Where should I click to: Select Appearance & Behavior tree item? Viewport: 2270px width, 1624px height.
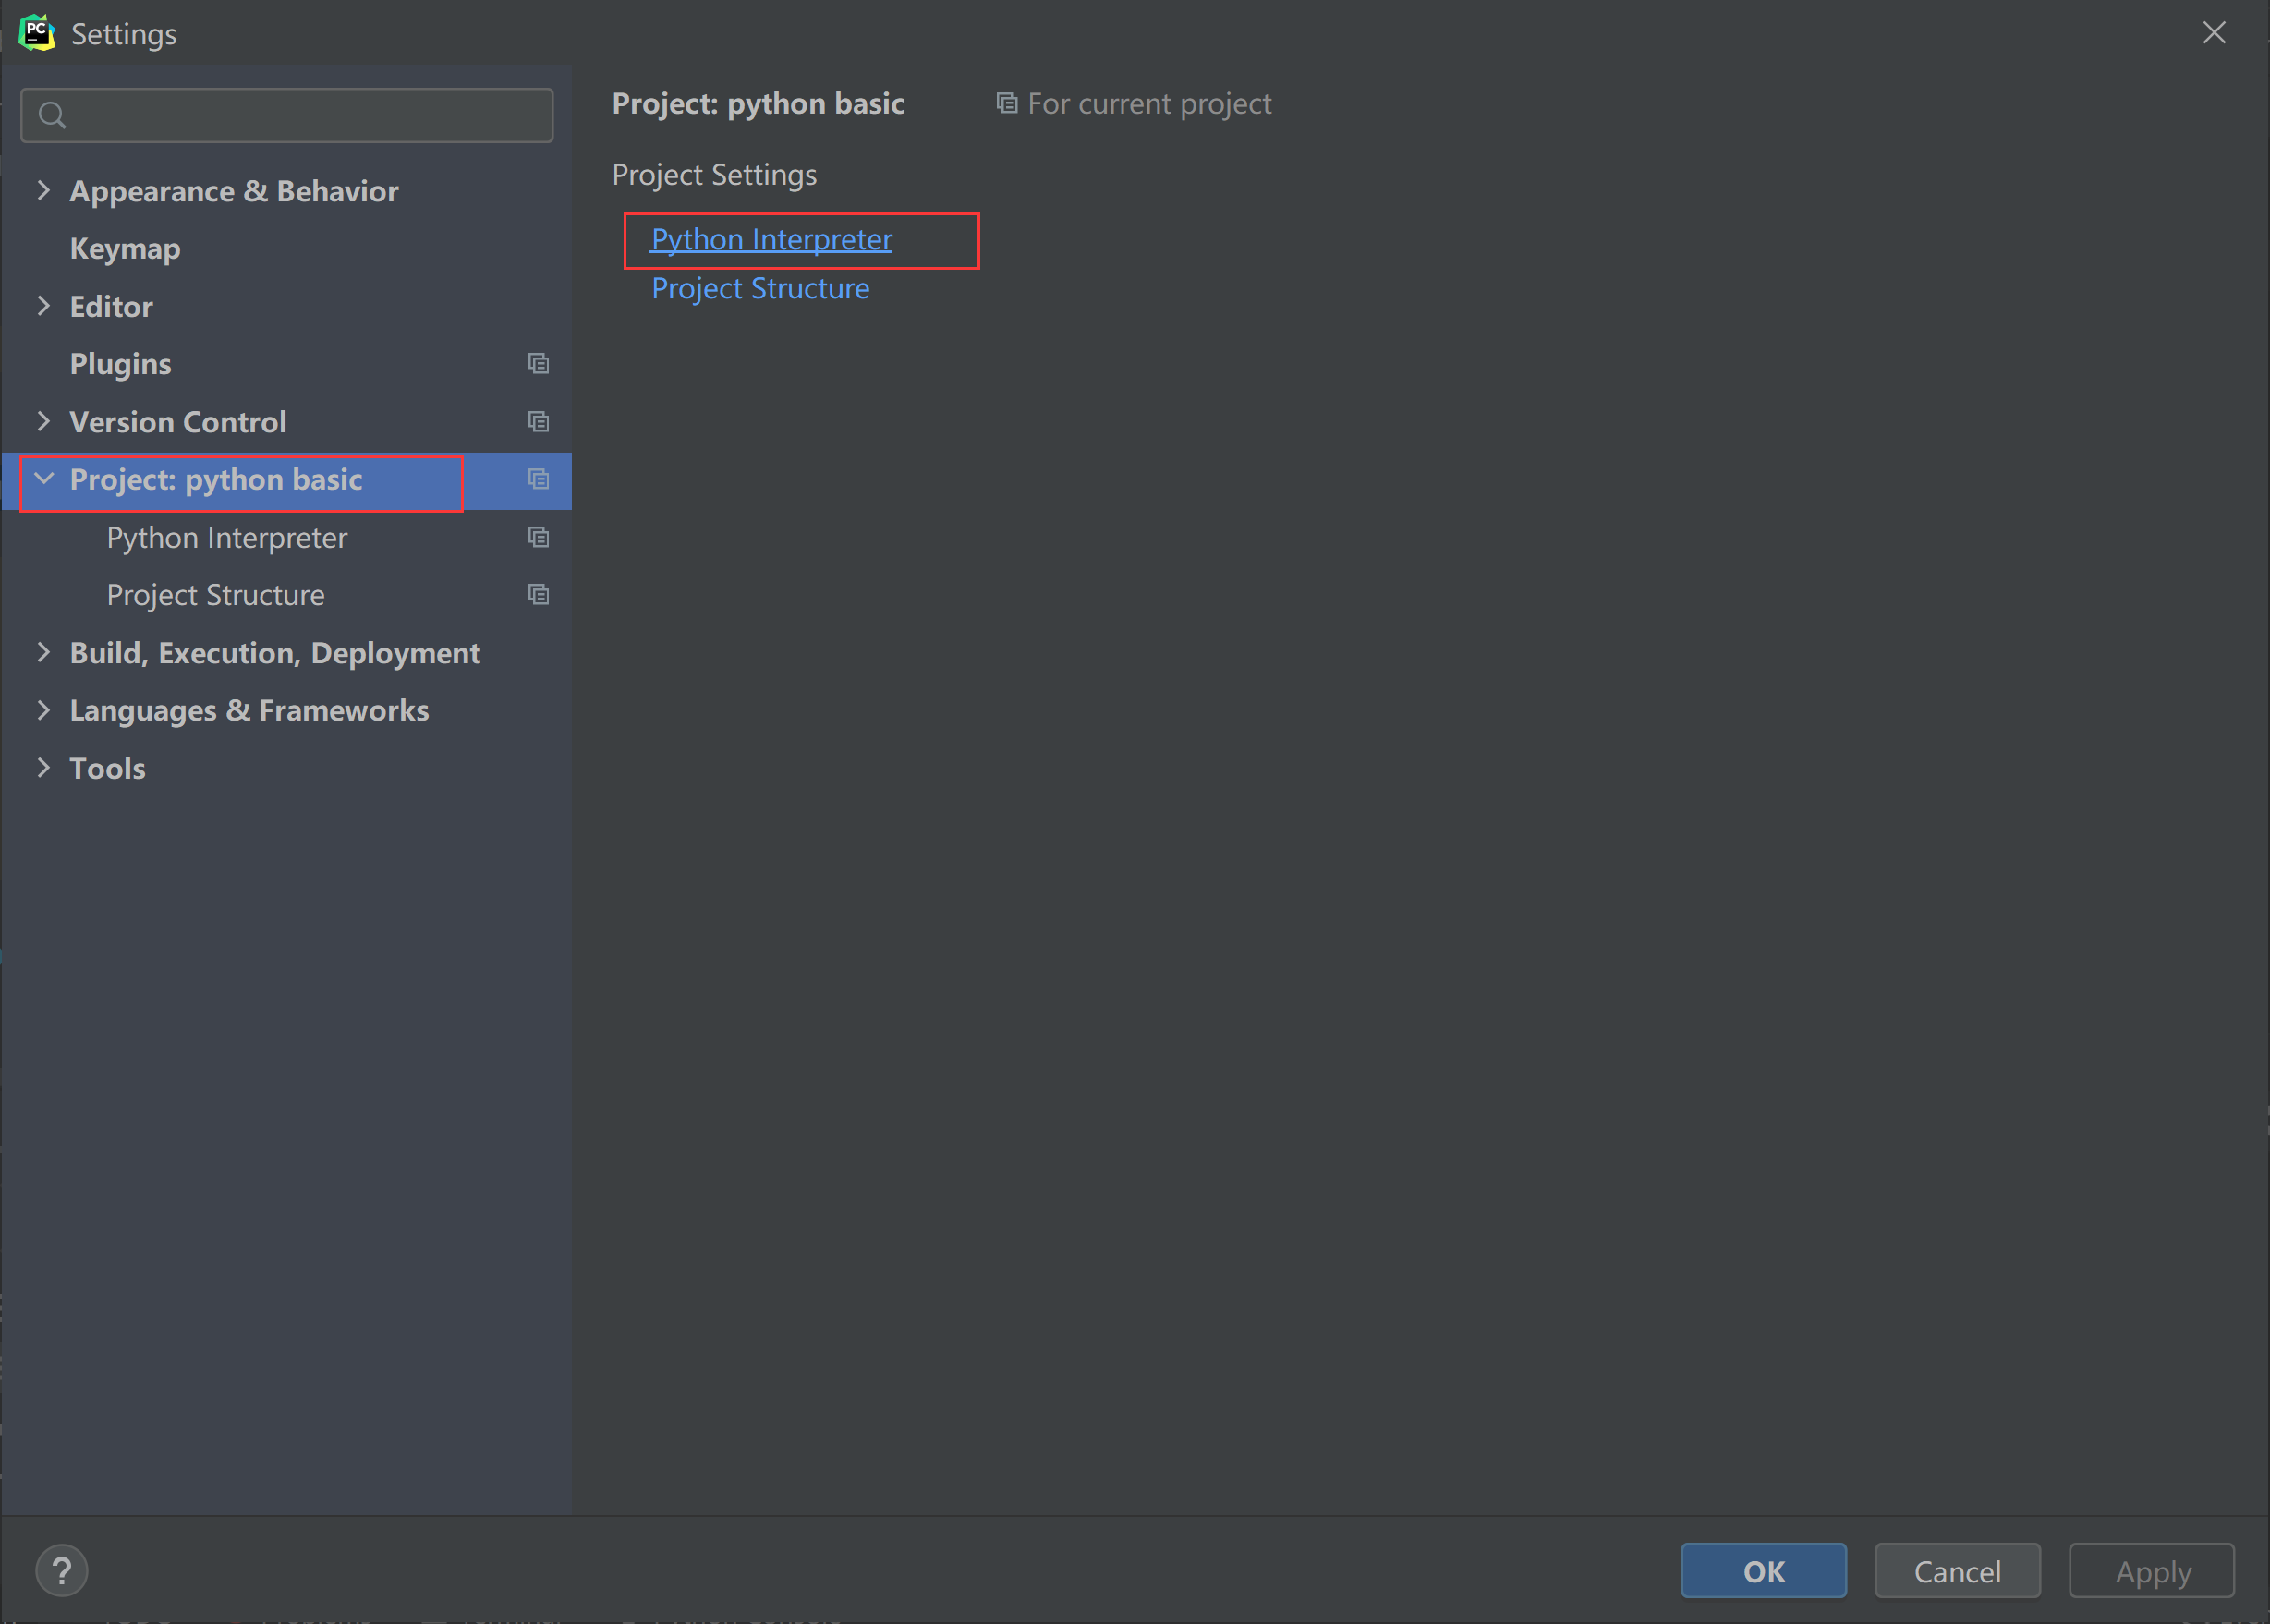tap(234, 191)
